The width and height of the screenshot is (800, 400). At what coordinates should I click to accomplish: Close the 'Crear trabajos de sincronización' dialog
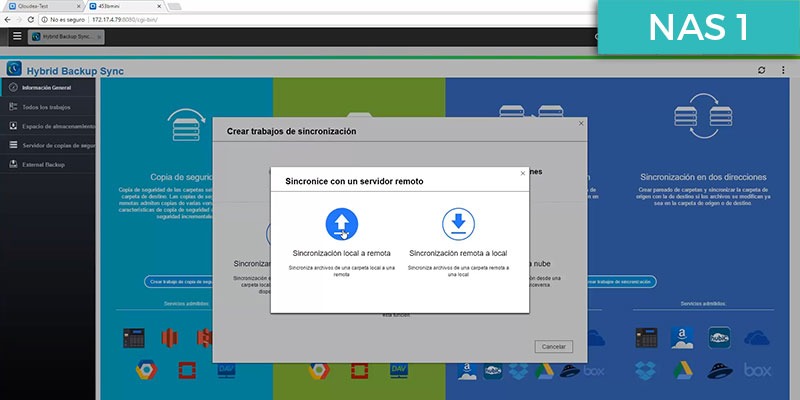(x=581, y=123)
